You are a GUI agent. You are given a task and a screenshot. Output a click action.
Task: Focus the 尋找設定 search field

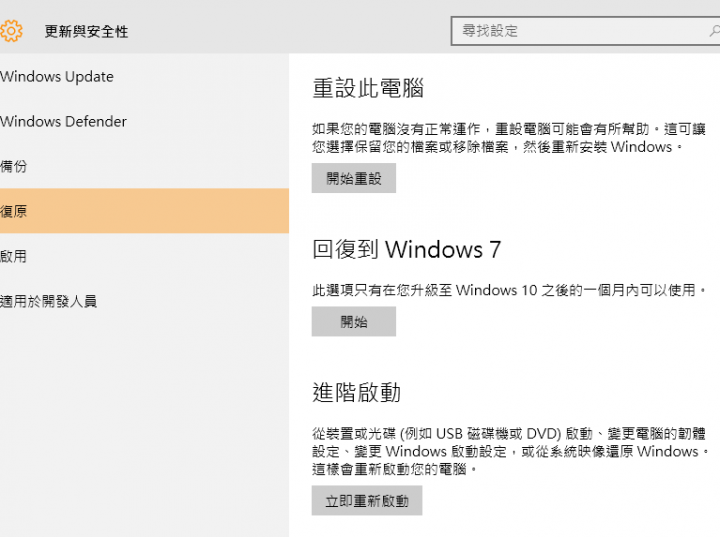point(585,31)
